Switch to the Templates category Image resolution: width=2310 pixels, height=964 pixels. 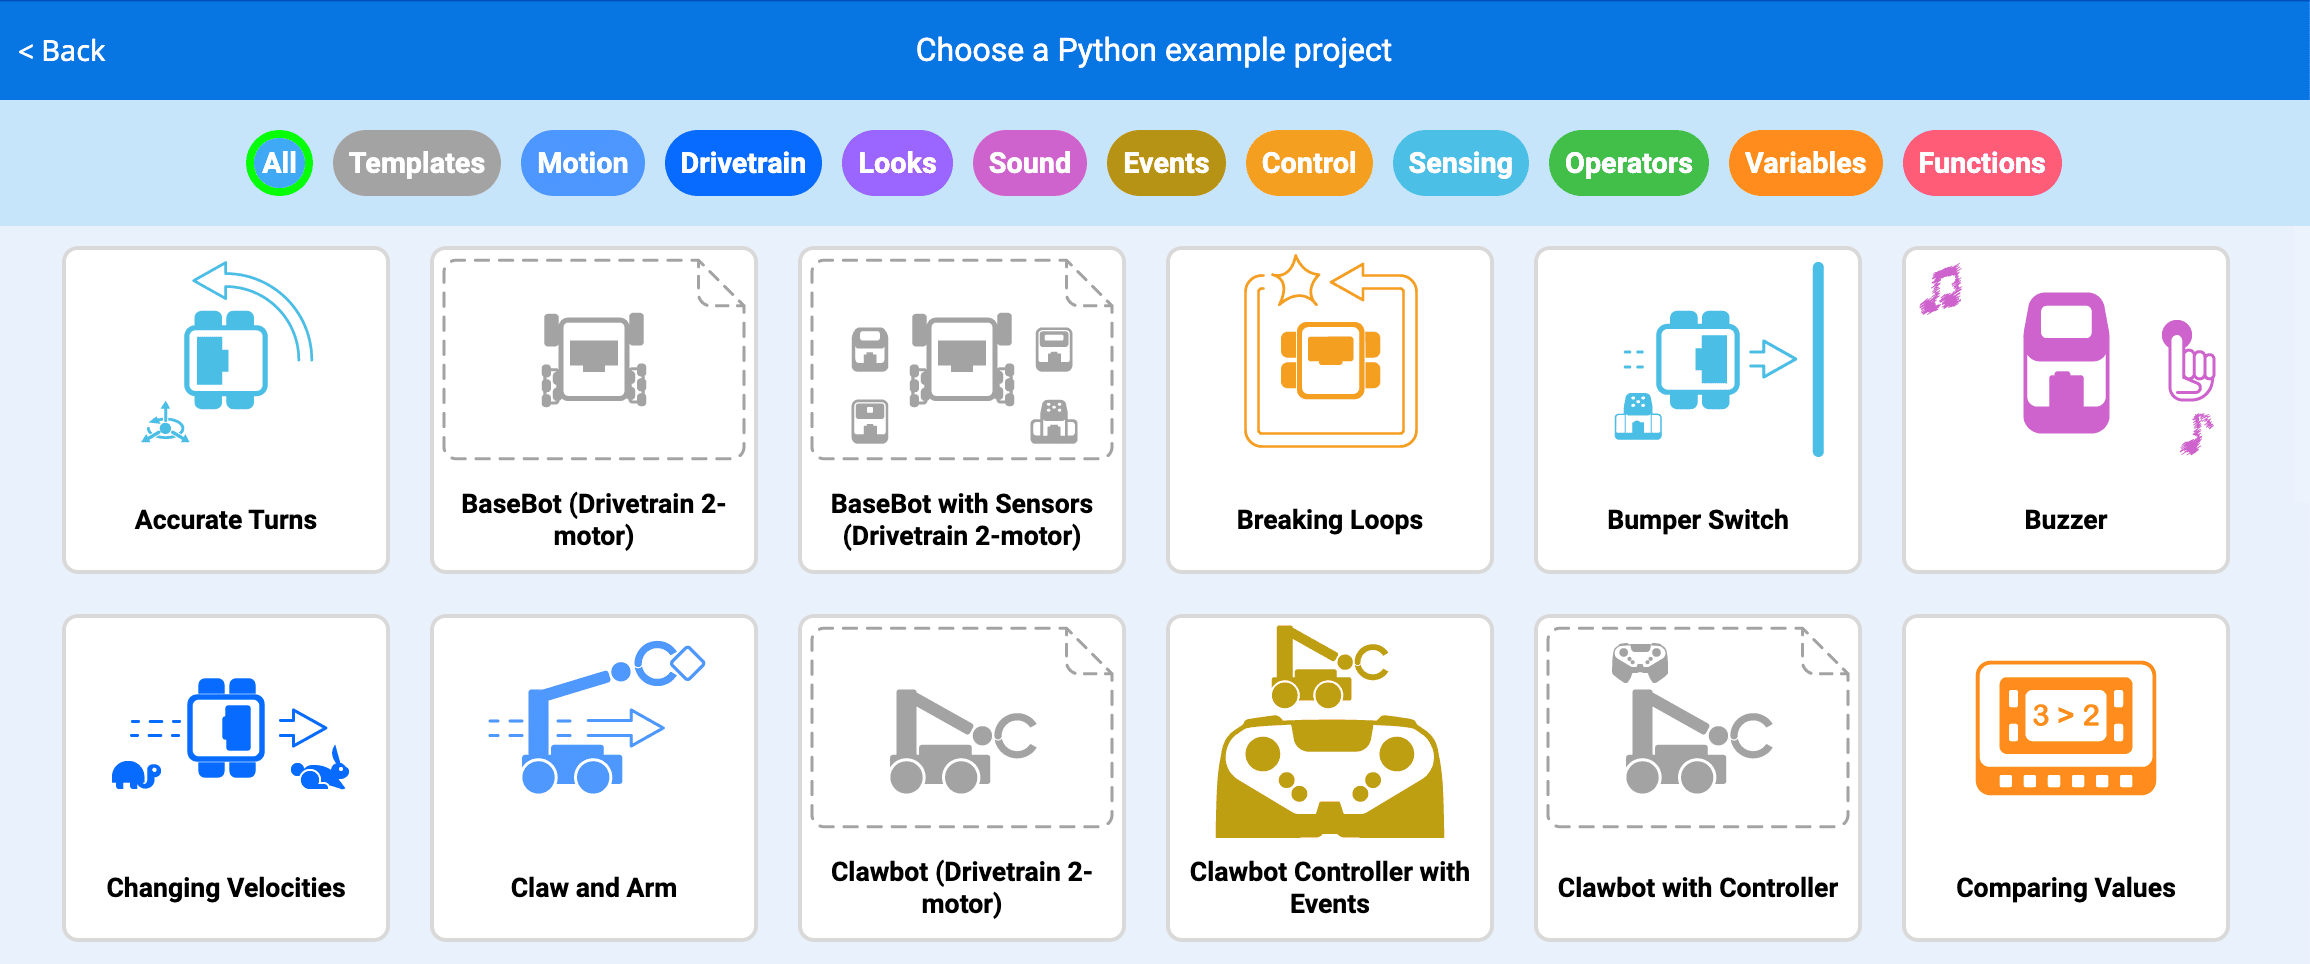coord(416,163)
